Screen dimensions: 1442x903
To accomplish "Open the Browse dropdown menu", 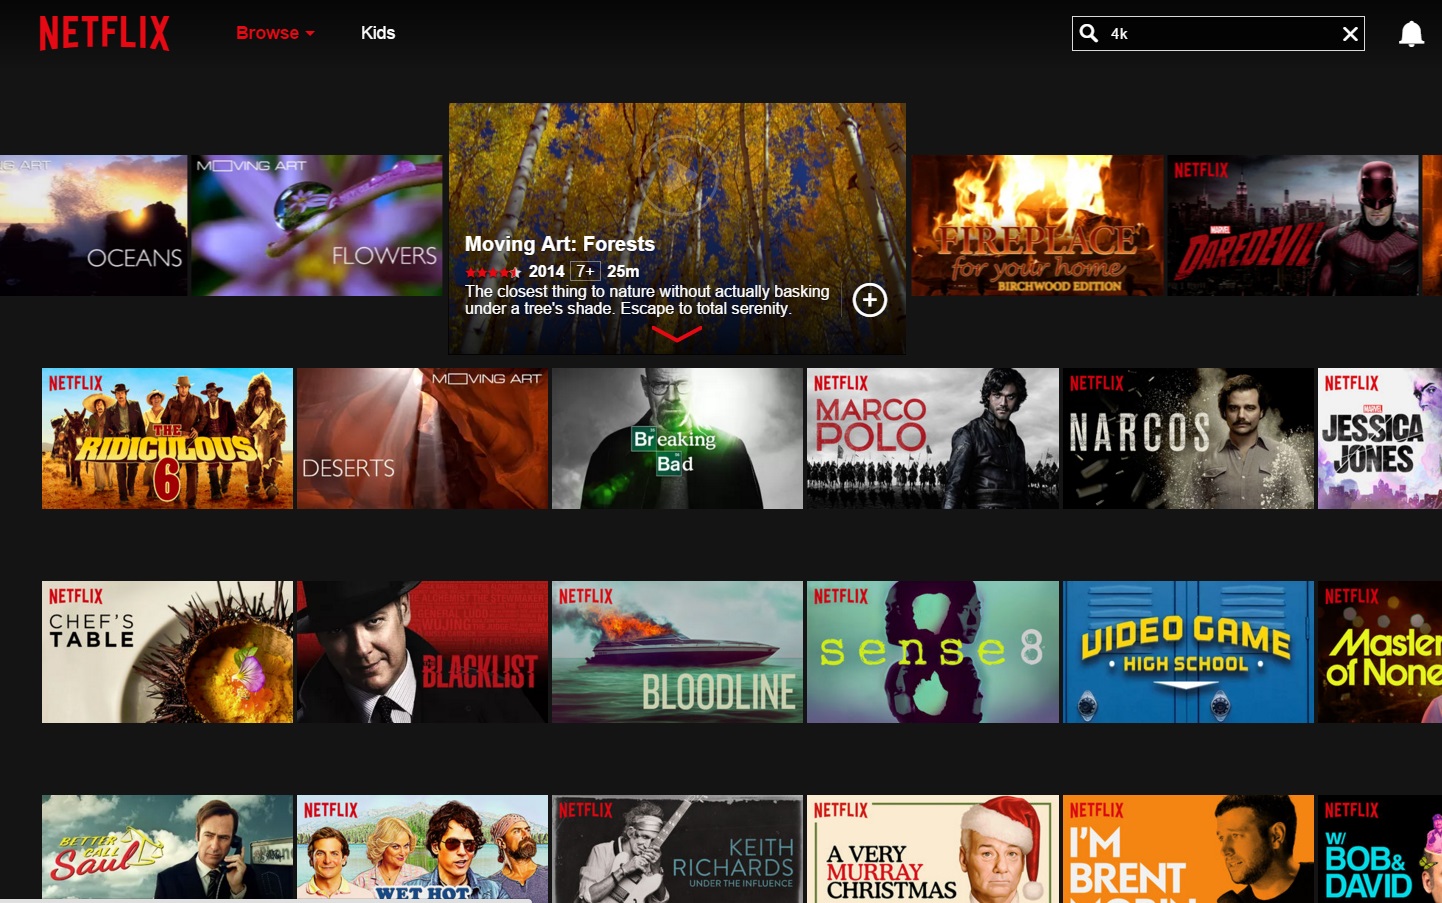I will pos(275,33).
